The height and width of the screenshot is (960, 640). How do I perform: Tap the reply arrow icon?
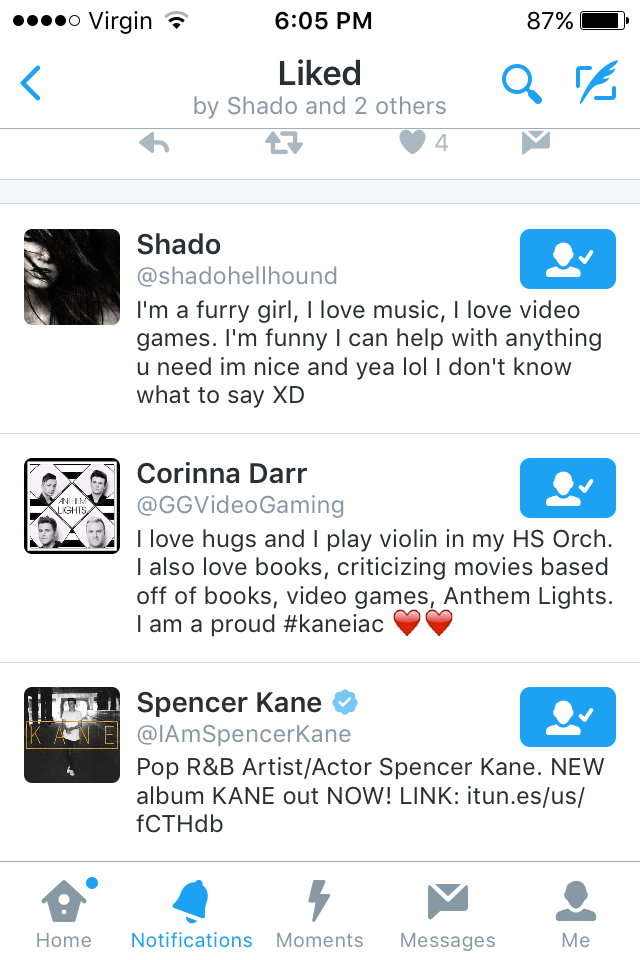point(154,143)
